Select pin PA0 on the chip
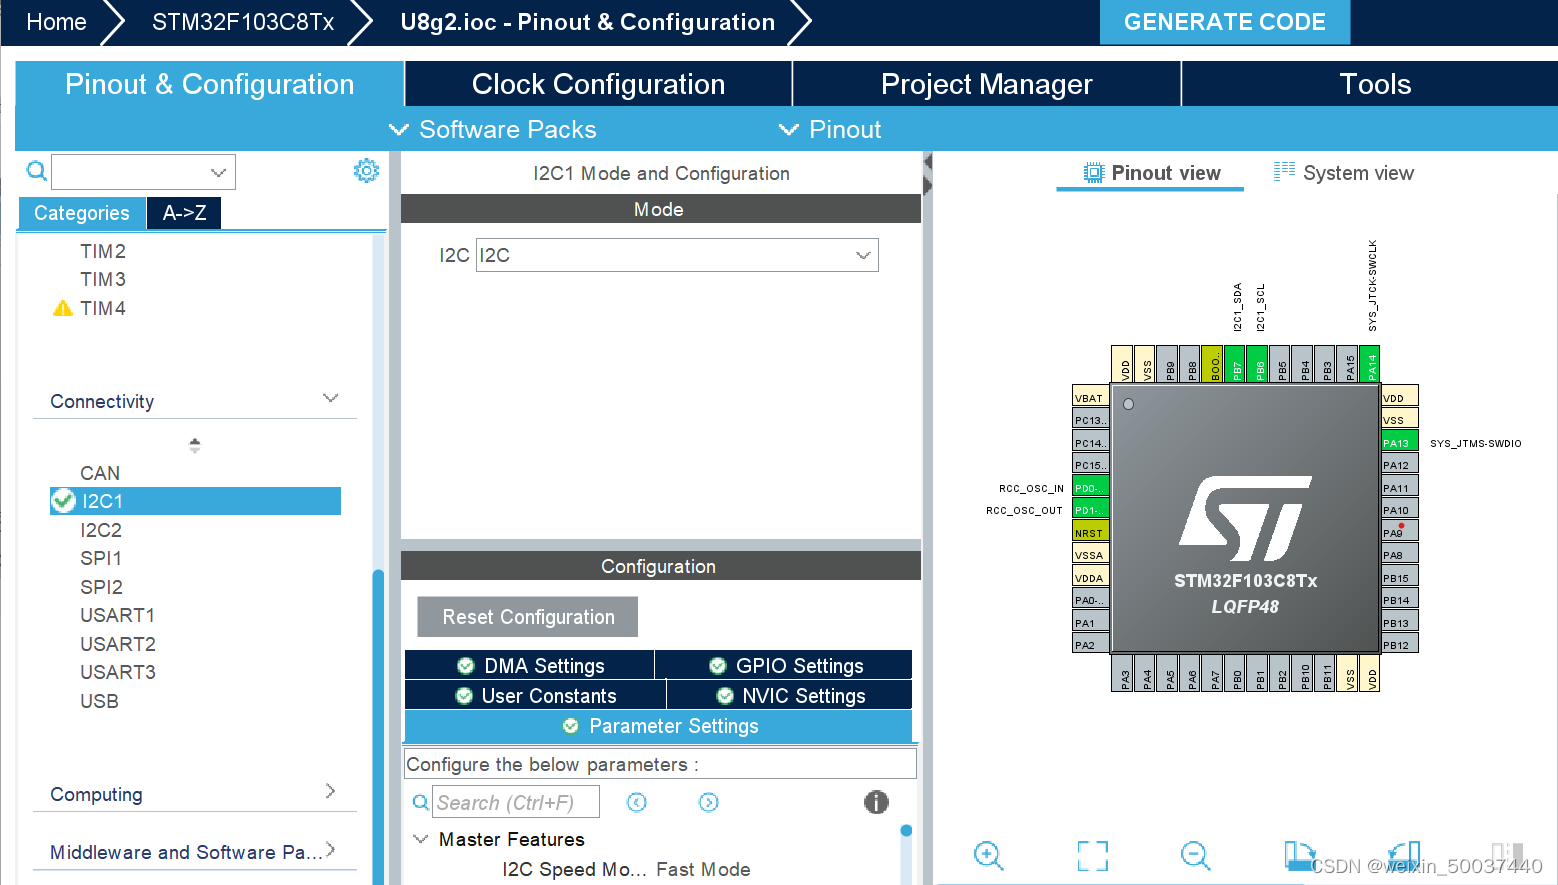 click(x=1090, y=600)
